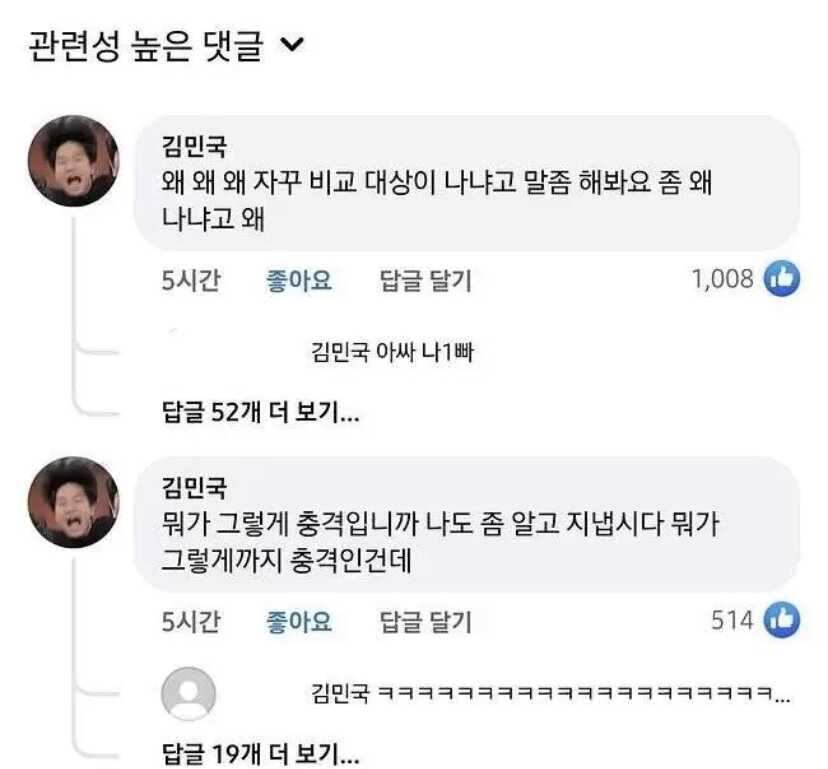The width and height of the screenshot is (828, 769).
Task: View the 1,008 reactions count
Action: (x=722, y=278)
